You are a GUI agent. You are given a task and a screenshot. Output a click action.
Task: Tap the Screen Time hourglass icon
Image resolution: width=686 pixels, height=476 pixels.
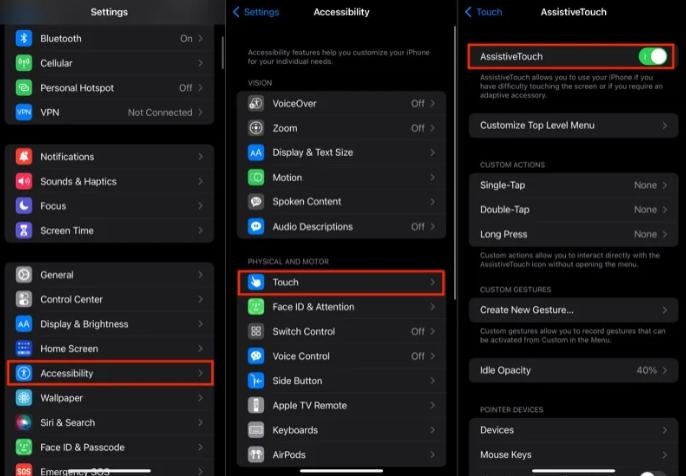click(x=24, y=231)
